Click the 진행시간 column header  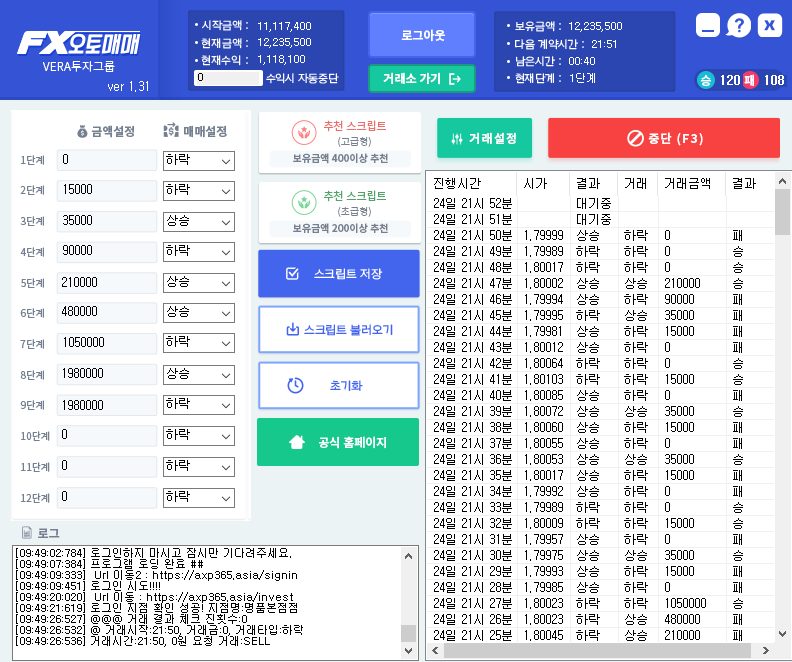point(472,183)
